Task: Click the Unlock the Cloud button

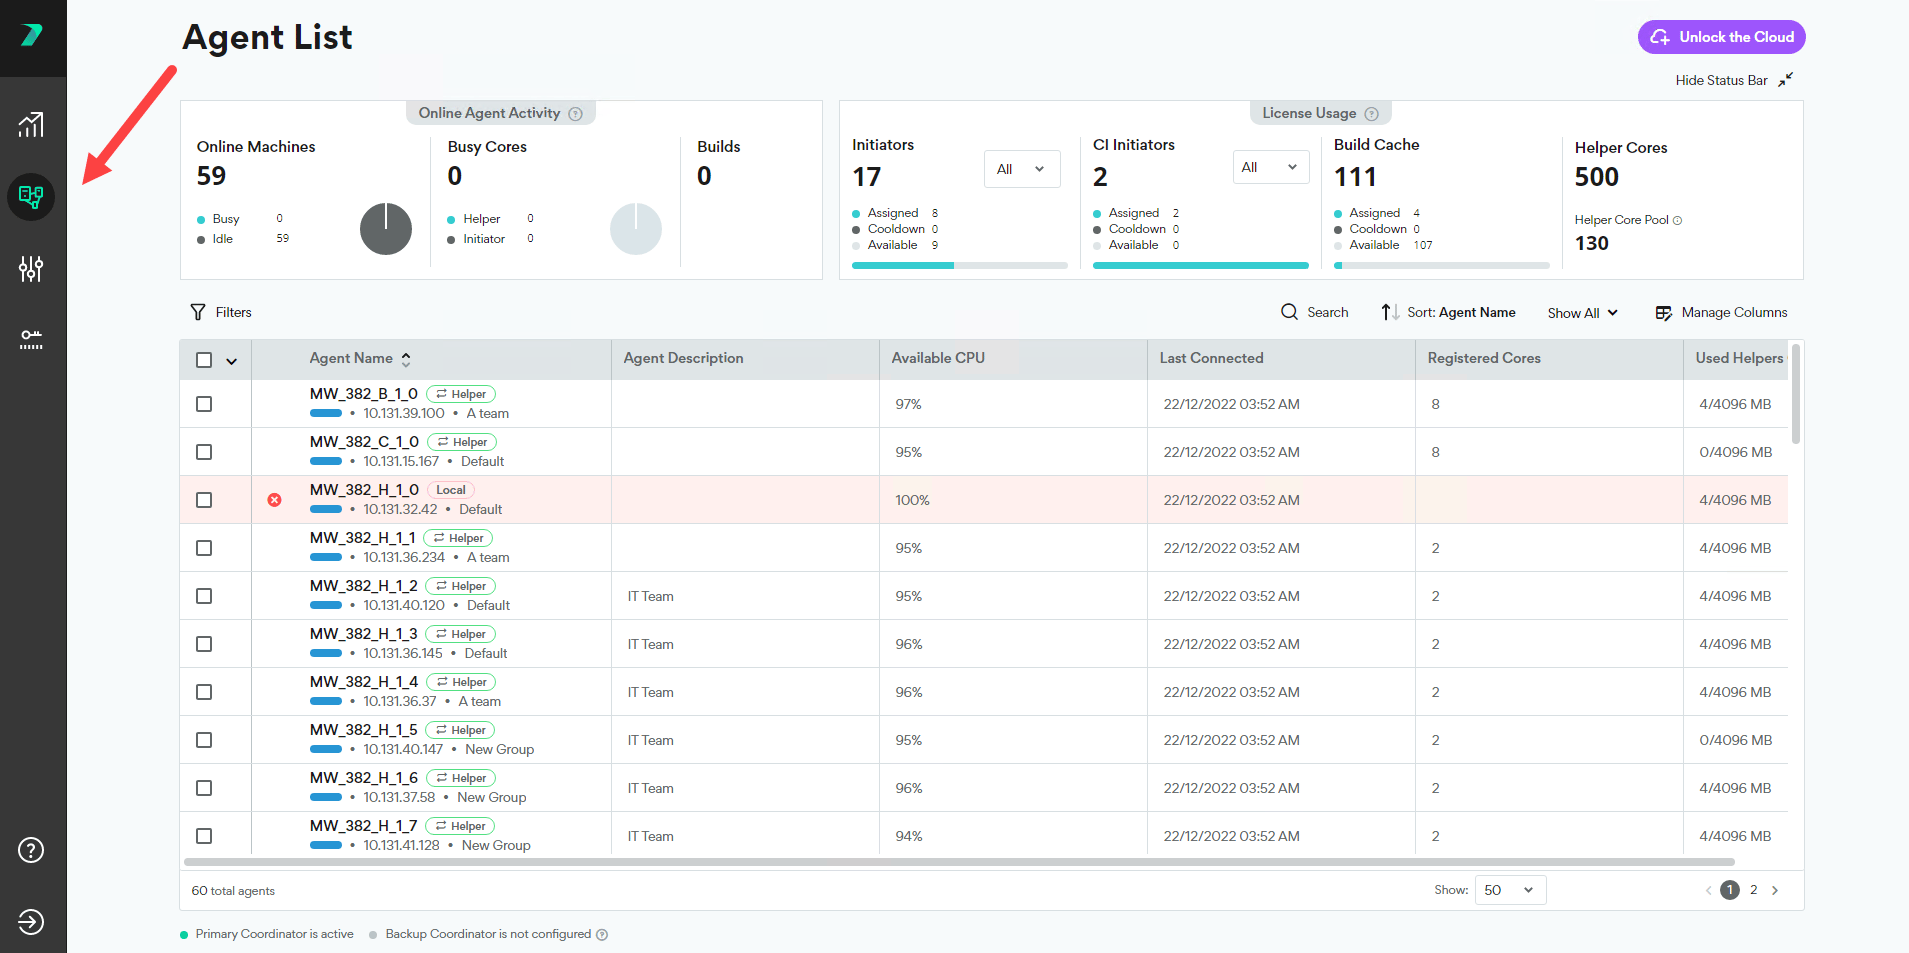Action: point(1721,37)
